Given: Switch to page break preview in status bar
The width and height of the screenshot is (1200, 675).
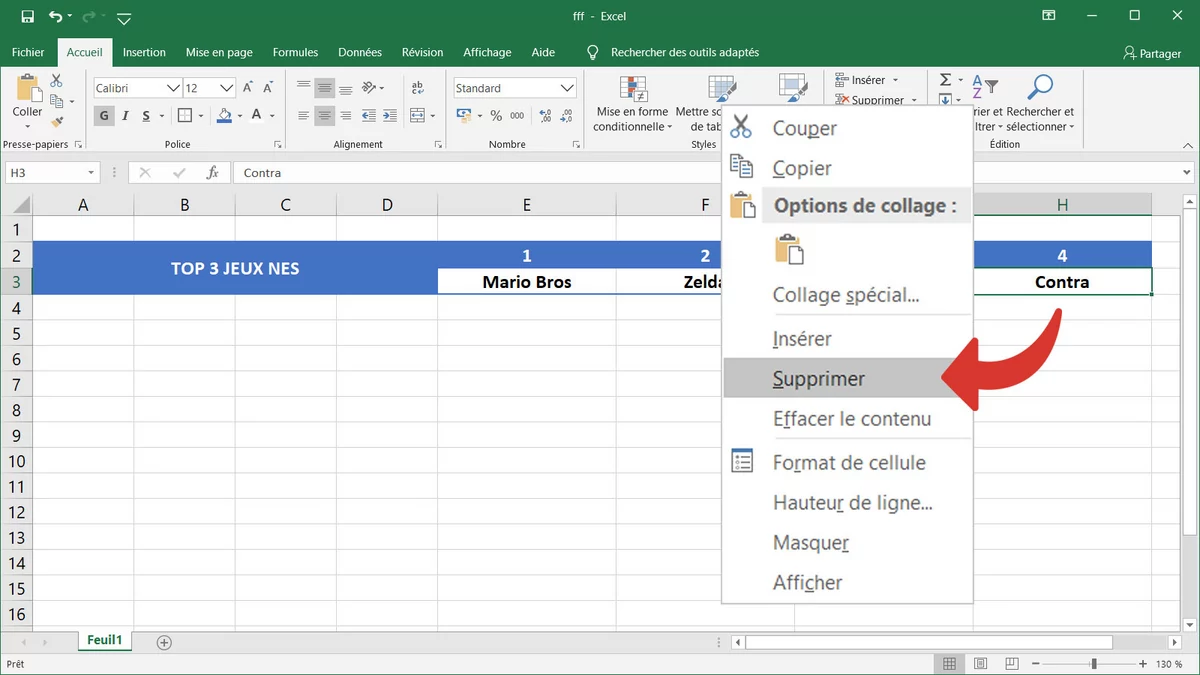Looking at the screenshot, I should pyautogui.click(x=1011, y=664).
